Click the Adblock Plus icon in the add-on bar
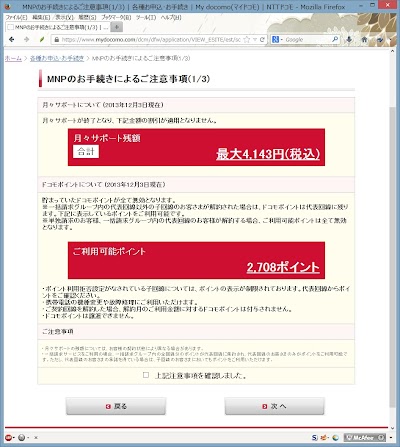400x447 pixels. [8, 437]
